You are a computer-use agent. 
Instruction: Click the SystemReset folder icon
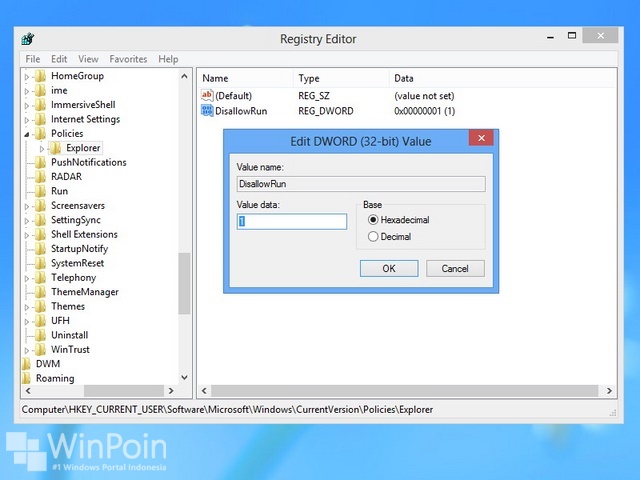tap(40, 263)
